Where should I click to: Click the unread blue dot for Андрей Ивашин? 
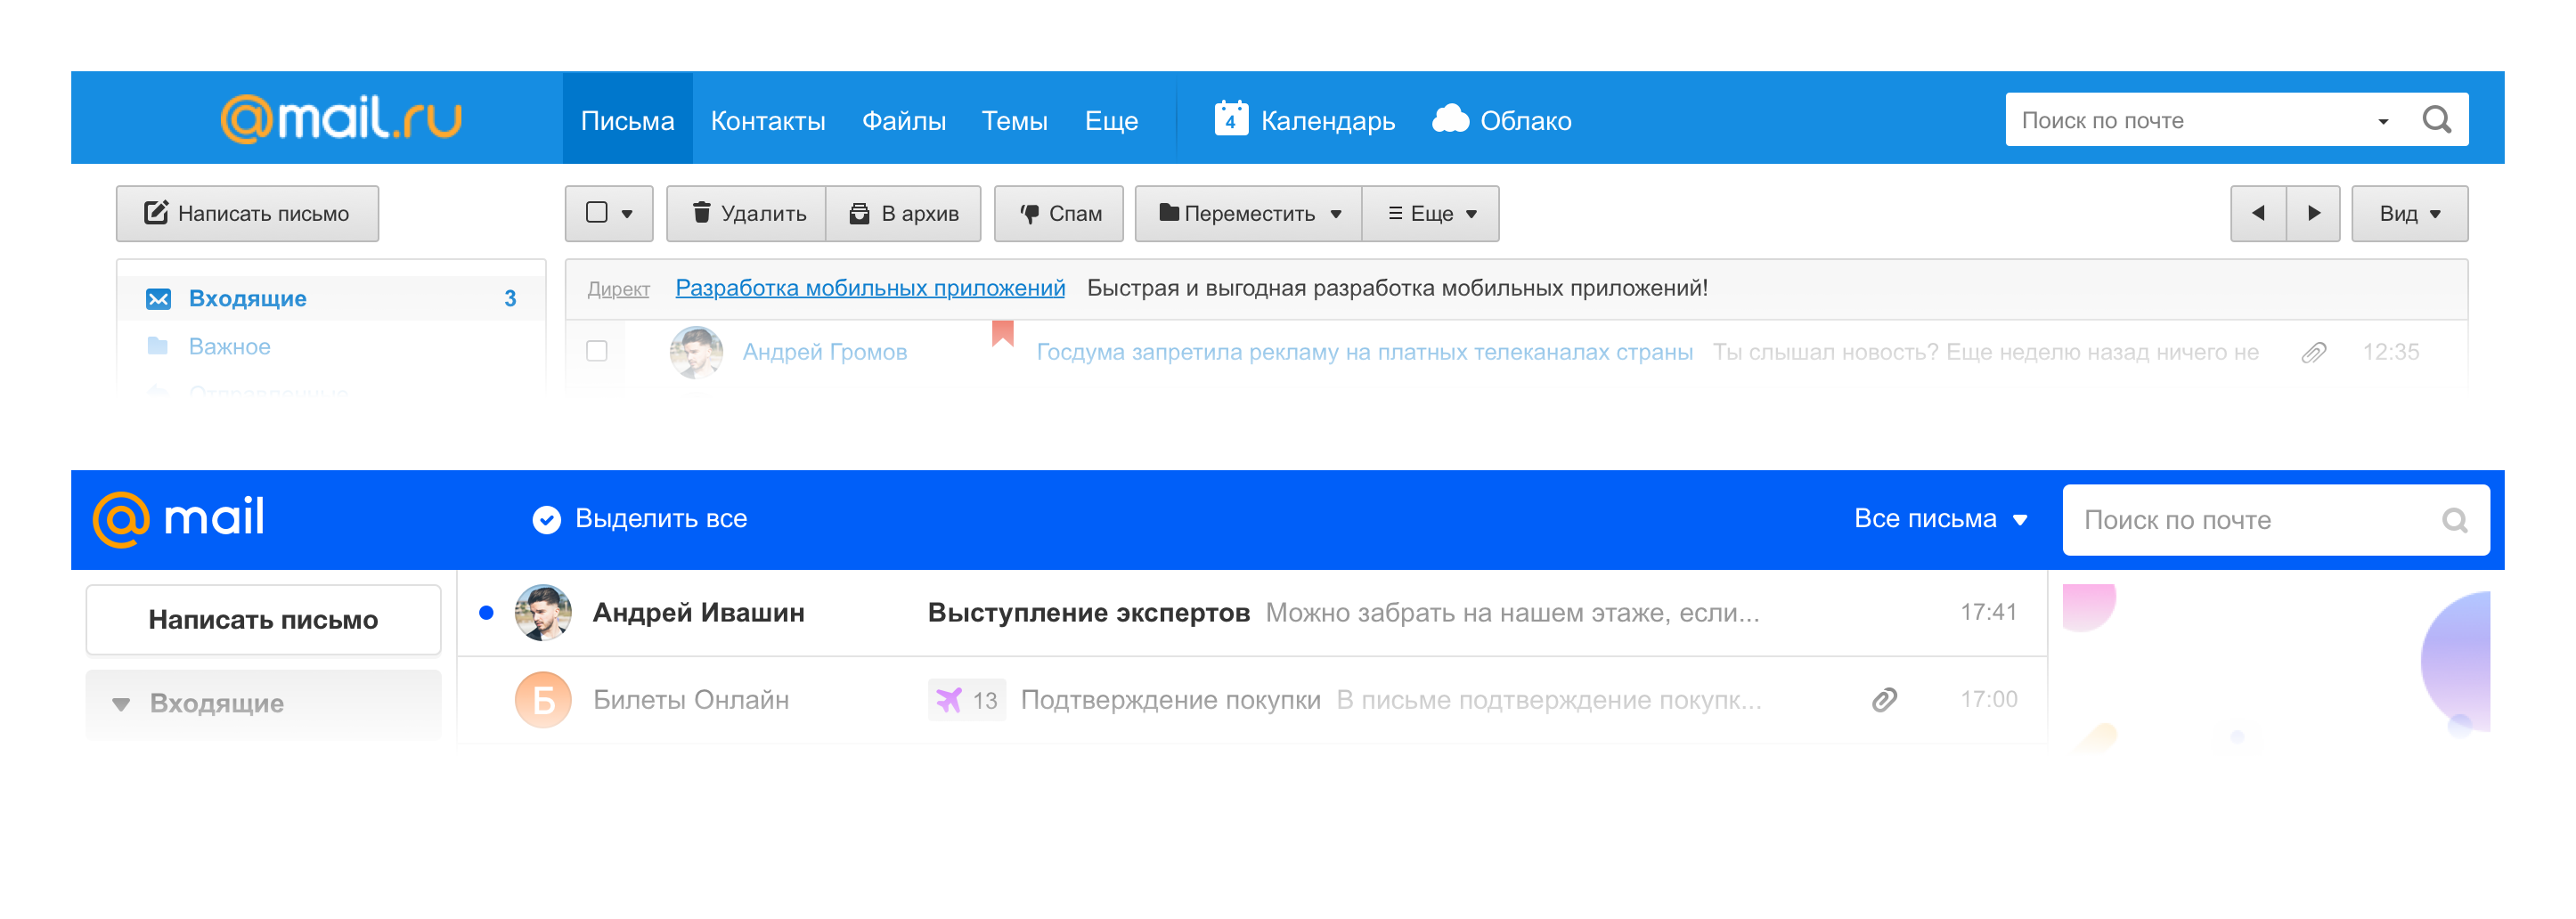[486, 613]
